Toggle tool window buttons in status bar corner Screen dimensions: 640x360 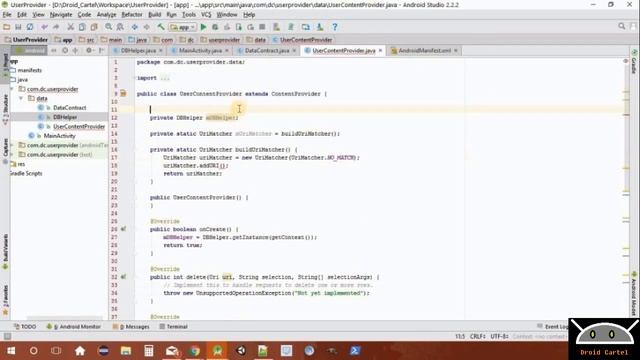pos(7,336)
